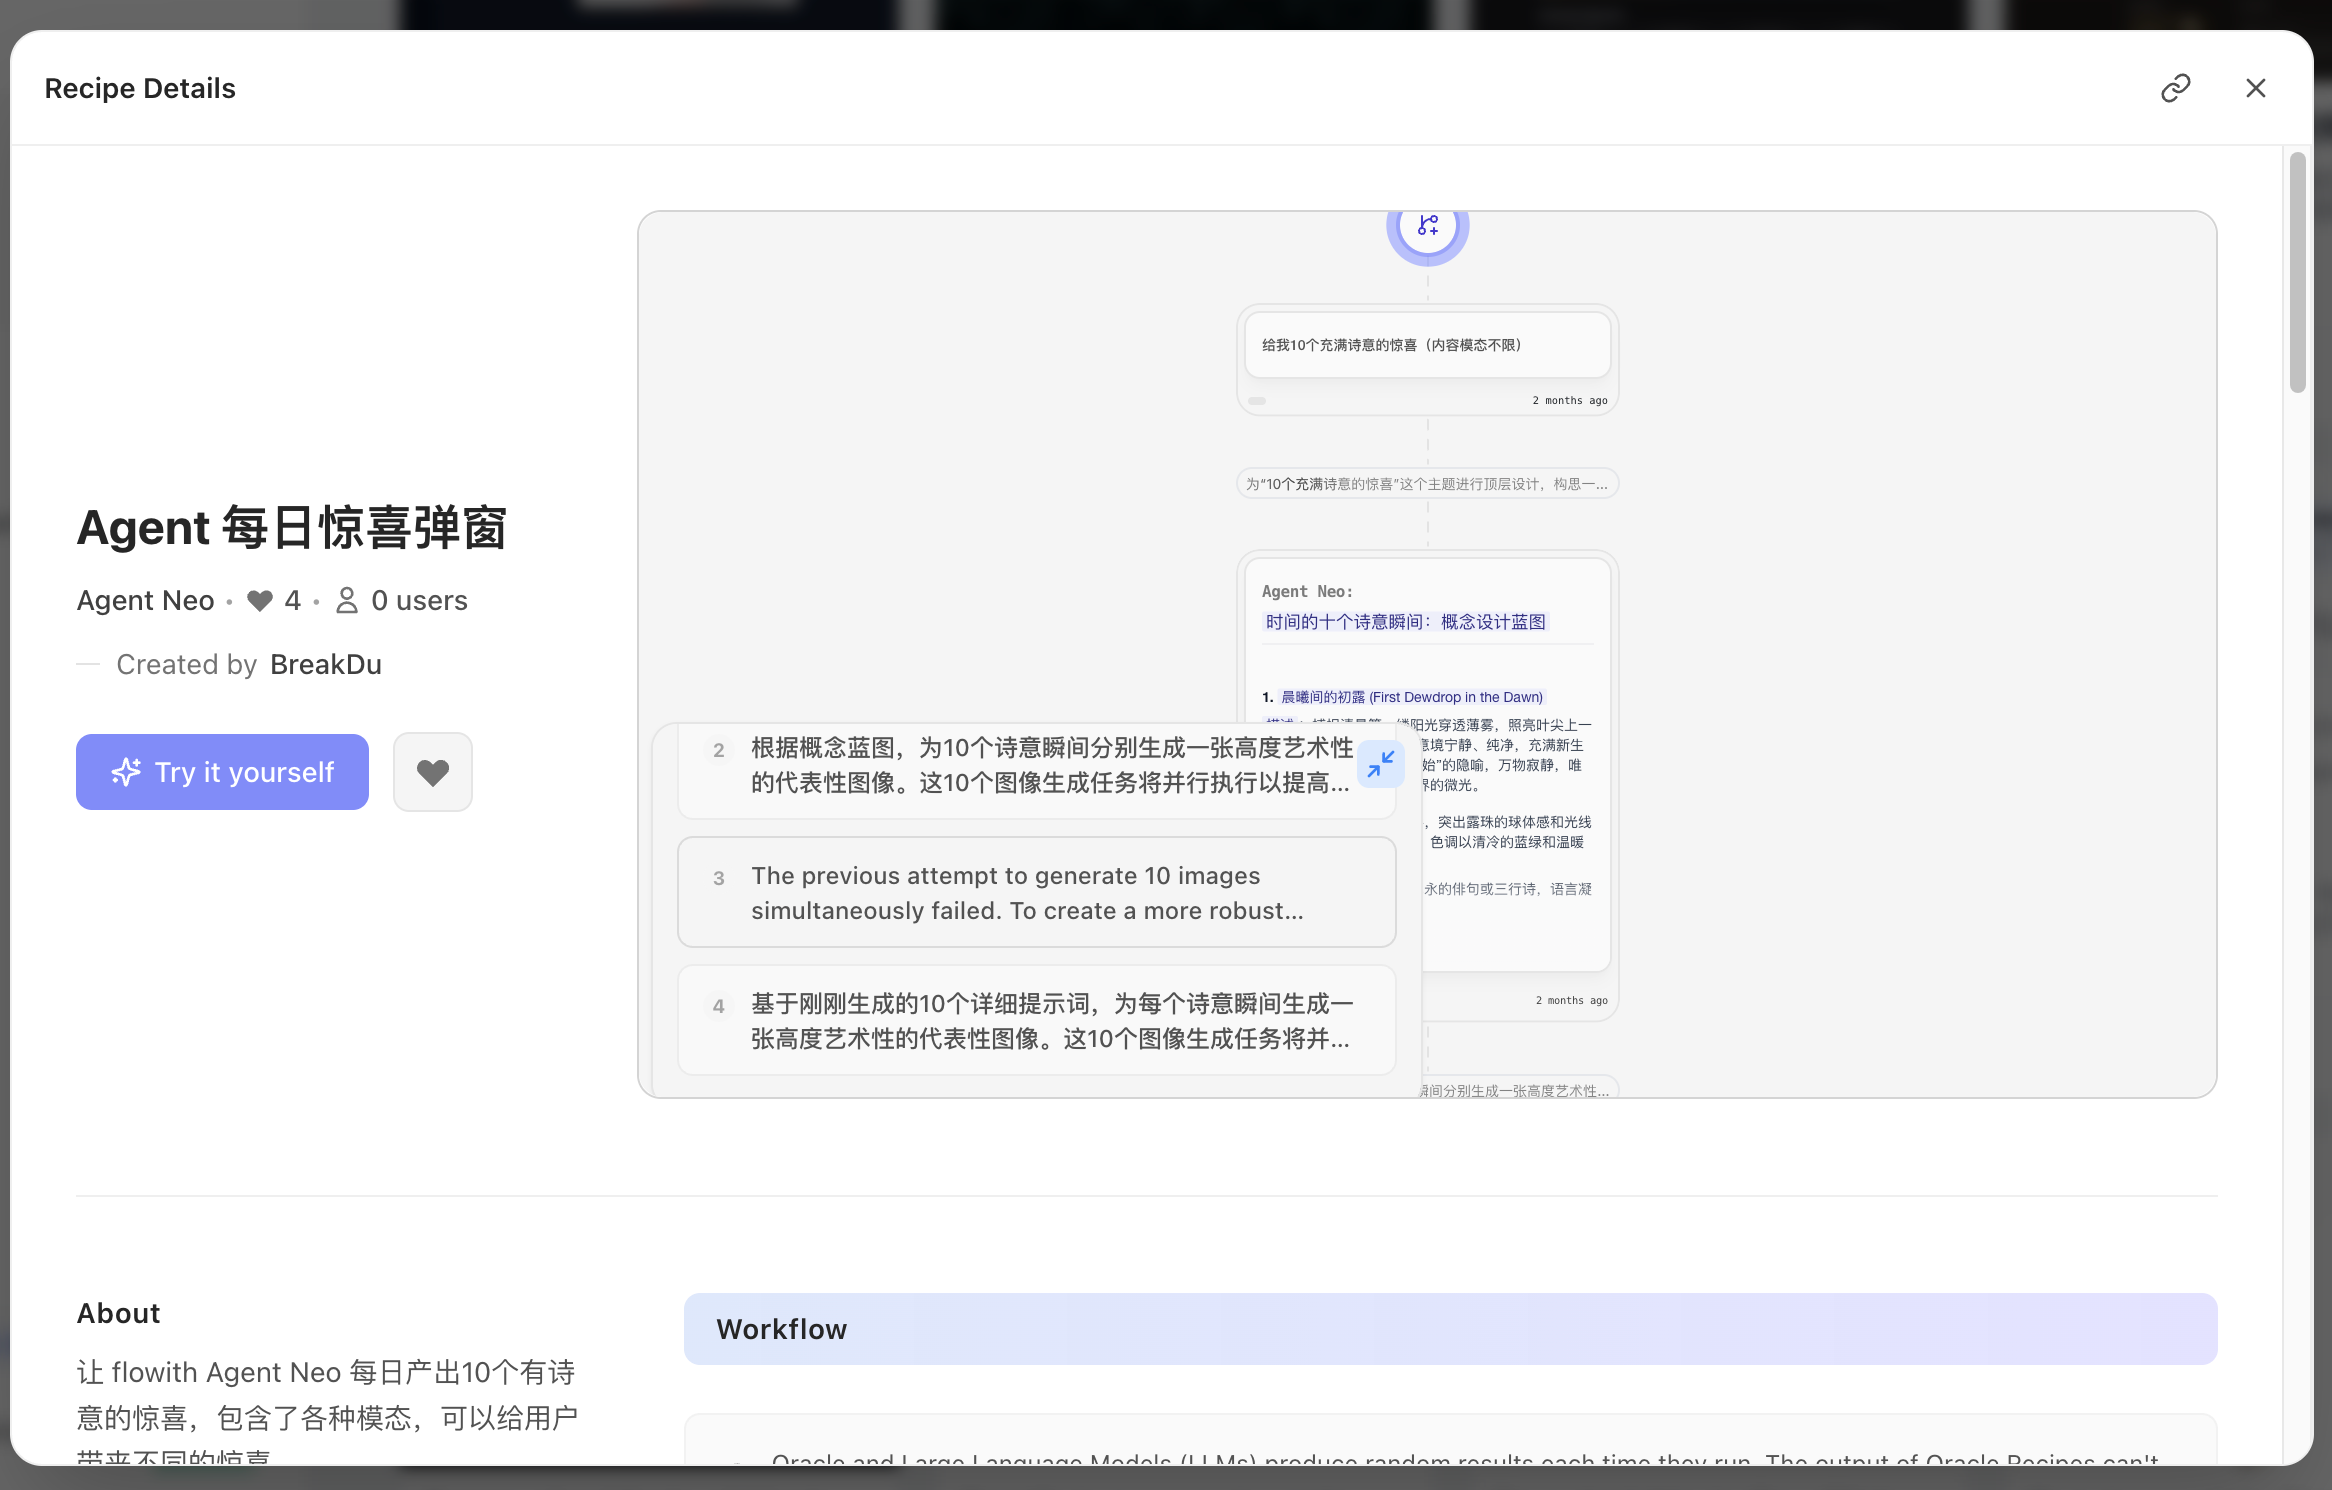Click the prompt node 给我10个充满诗意的惊喜
2332x1490 pixels.
(1427, 346)
